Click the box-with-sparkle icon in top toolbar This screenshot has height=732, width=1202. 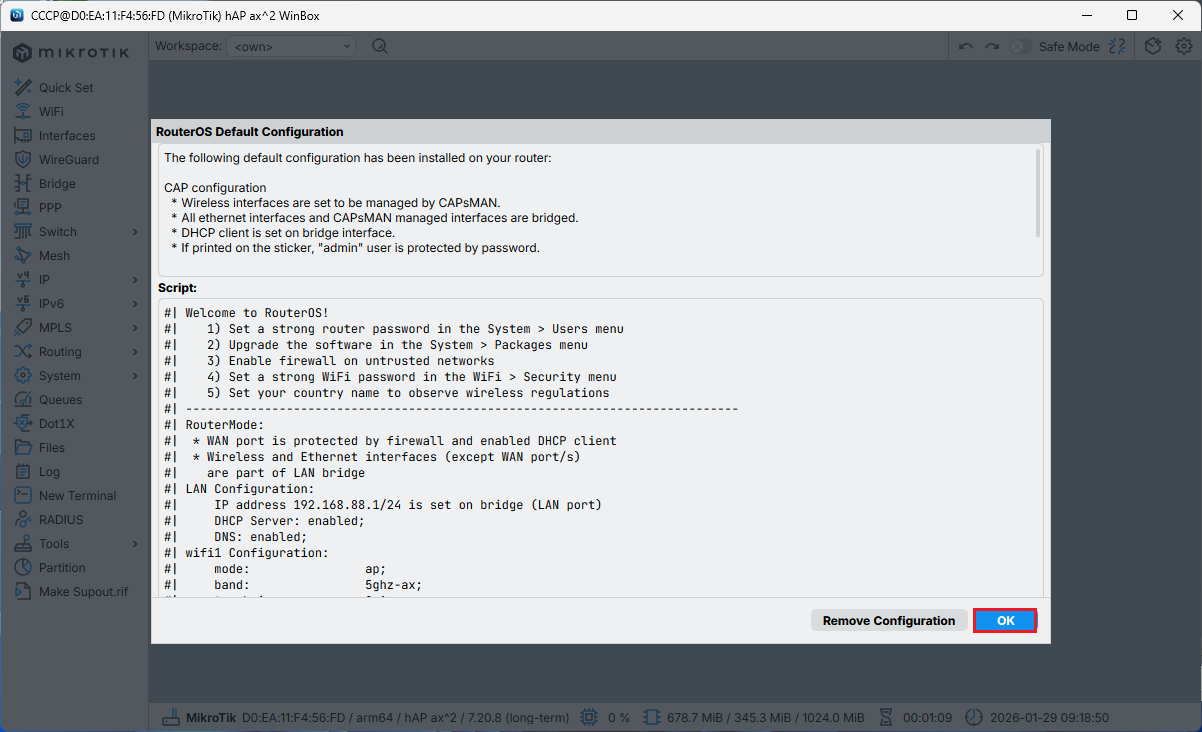(x=1153, y=46)
